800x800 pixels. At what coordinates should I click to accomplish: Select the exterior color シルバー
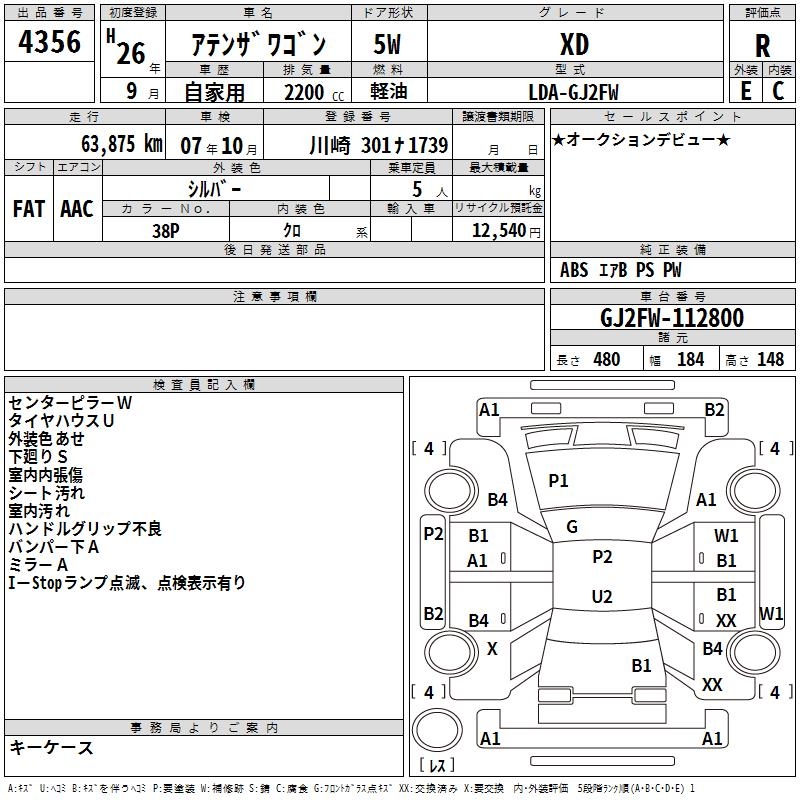214,189
